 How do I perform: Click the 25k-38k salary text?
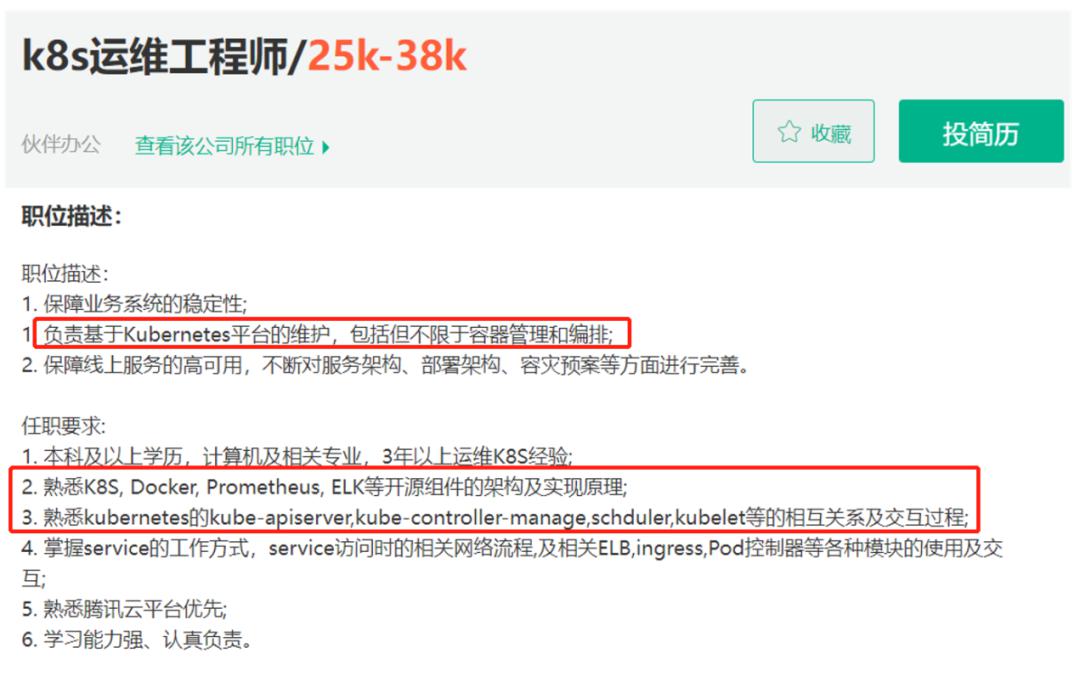coord(387,56)
